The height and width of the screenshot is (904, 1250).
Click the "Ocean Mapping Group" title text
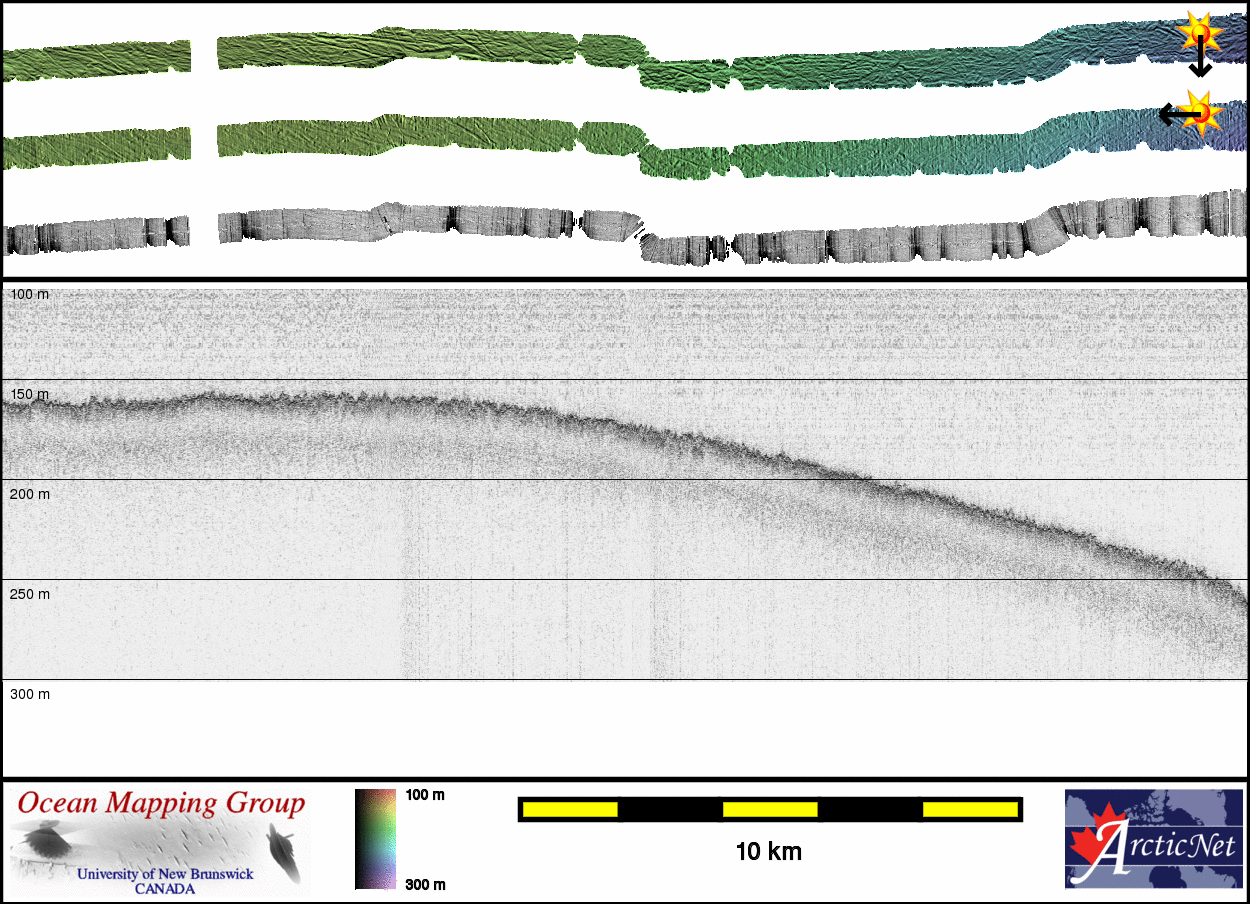(x=161, y=803)
